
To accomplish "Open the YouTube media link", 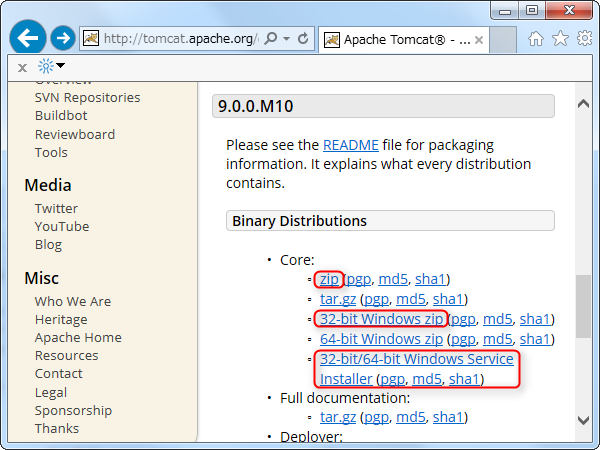I will click(x=62, y=227).
